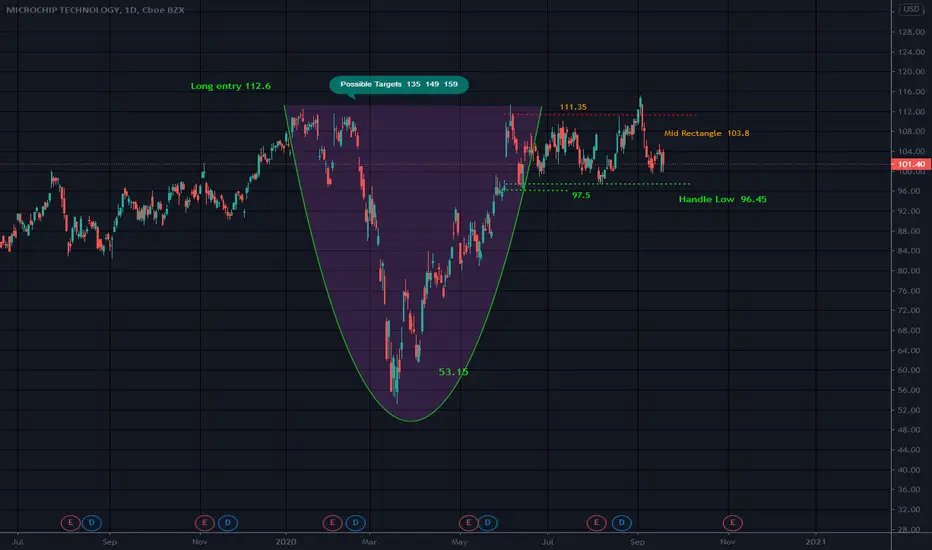Open the USD currency selector
The width and height of the screenshot is (932, 550).
click(x=911, y=9)
